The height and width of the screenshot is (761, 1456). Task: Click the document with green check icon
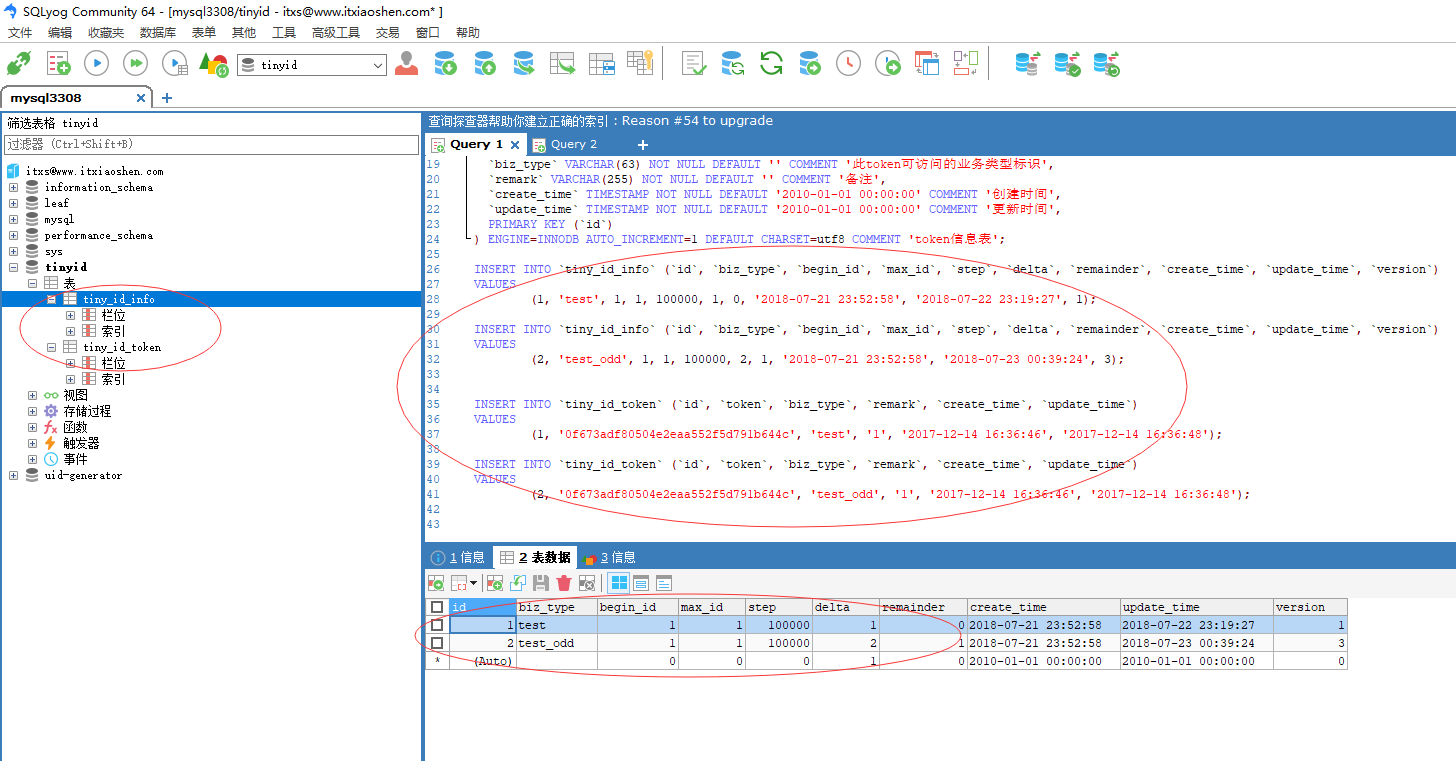point(694,64)
